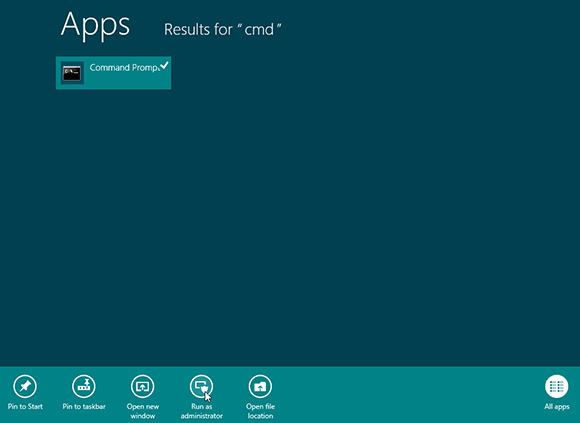Click the Run as administrator shield icon
This screenshot has height=423, width=580.
(202, 386)
